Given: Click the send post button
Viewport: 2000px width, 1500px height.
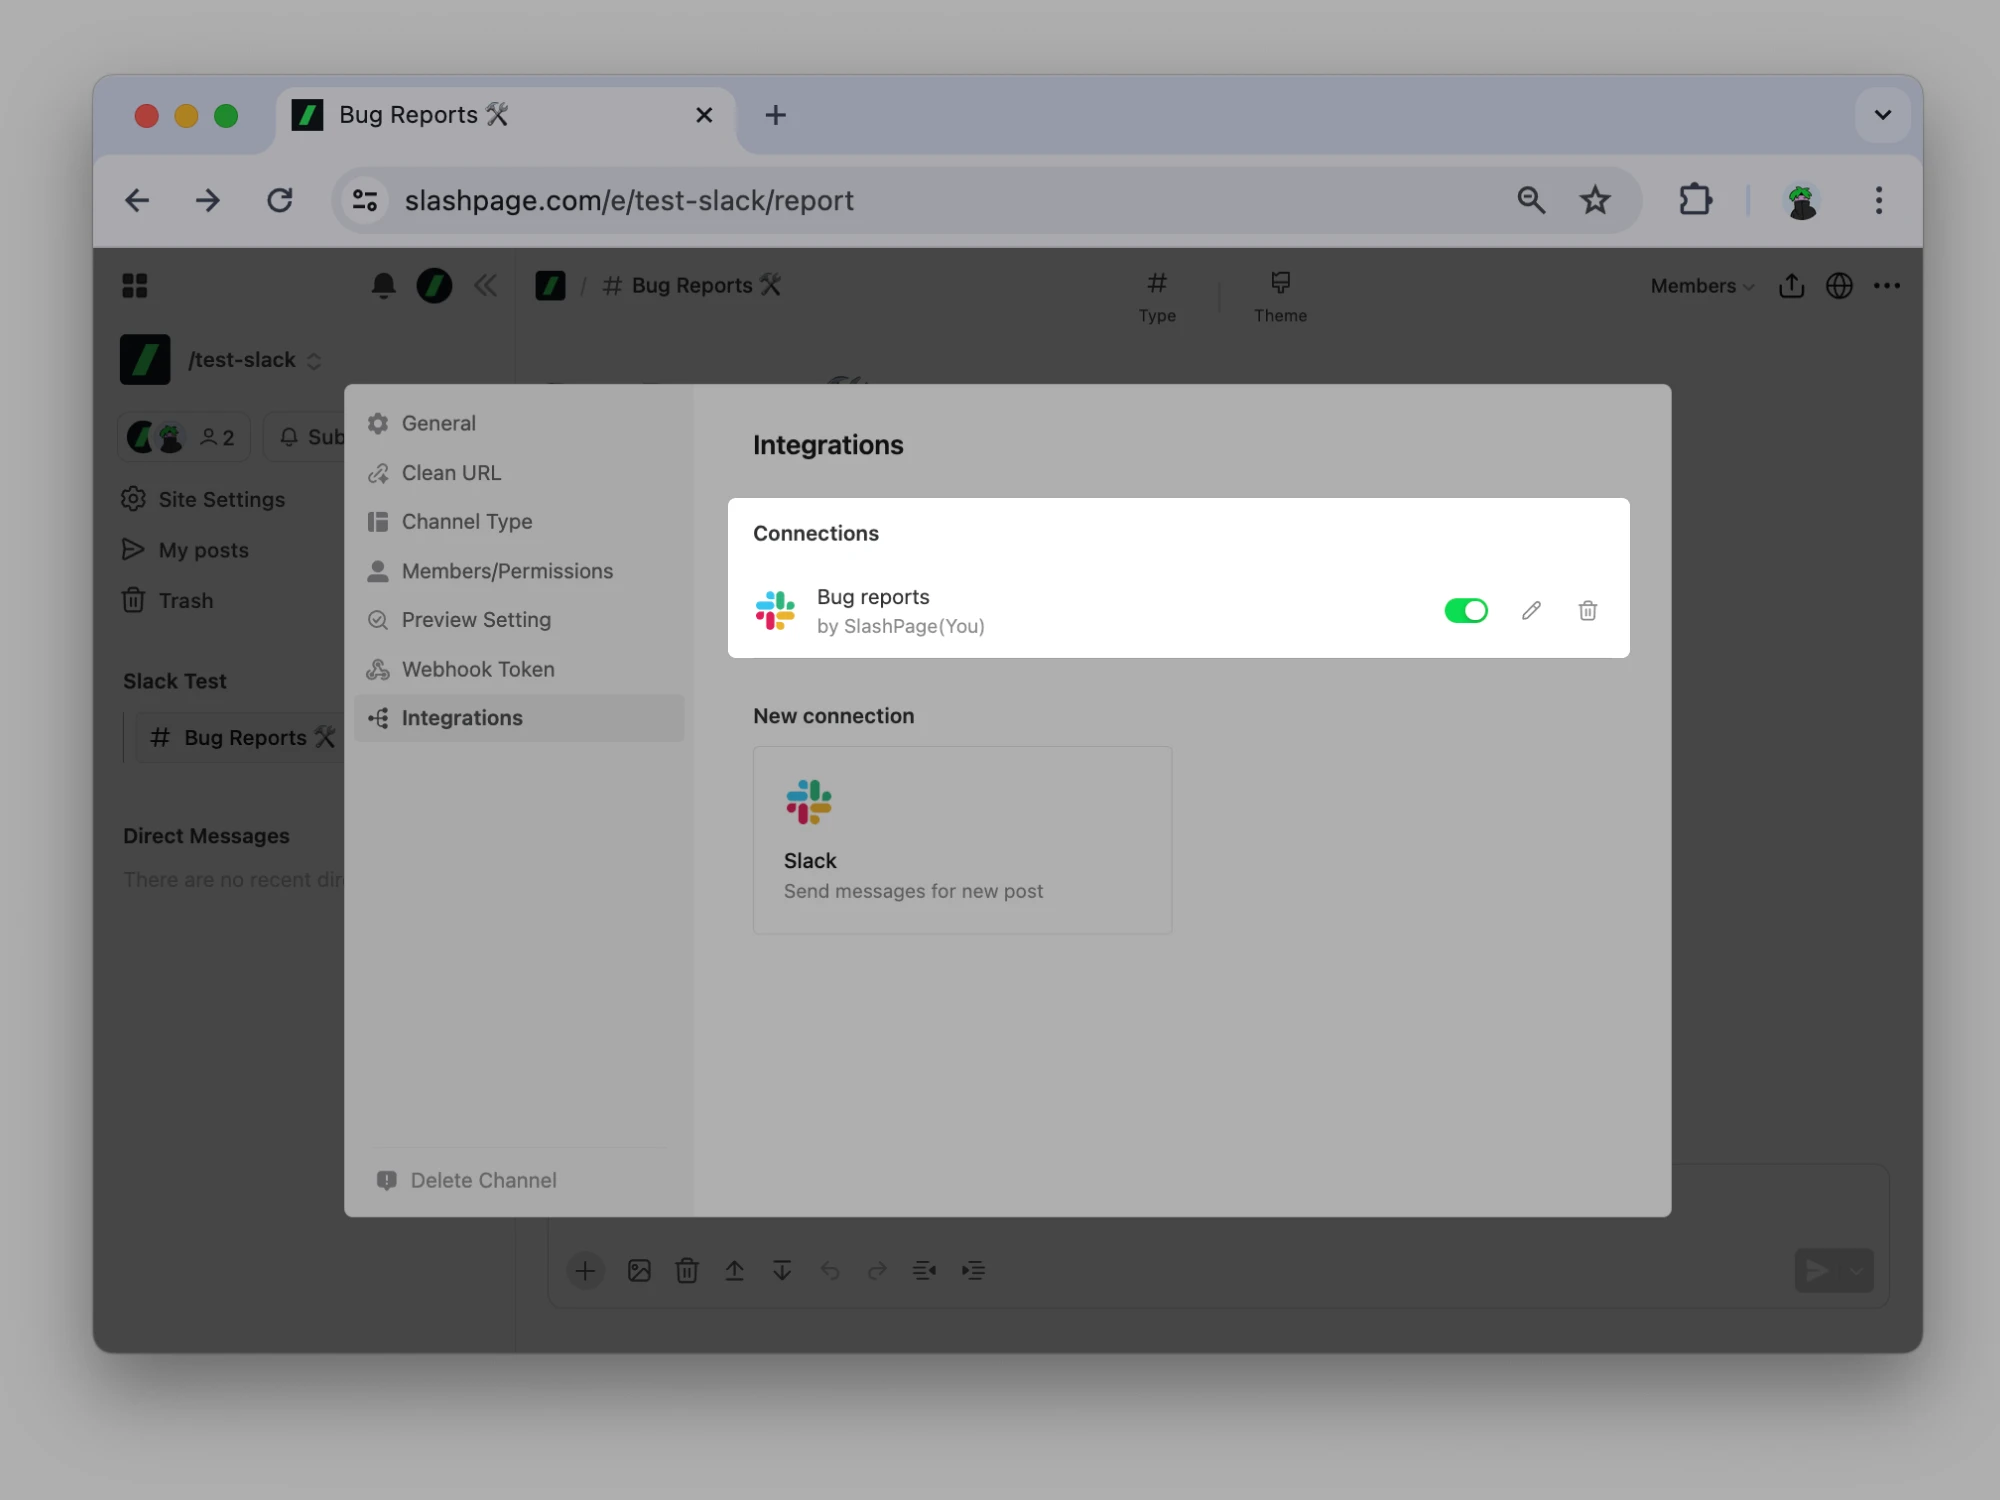Looking at the screenshot, I should (1817, 1271).
